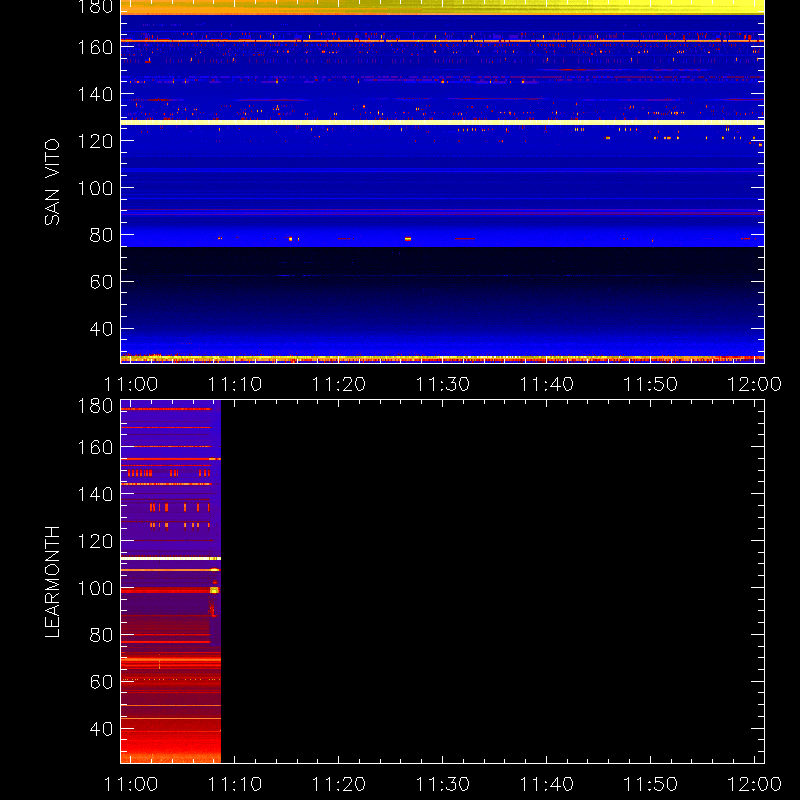Pick the 120 frequency tick on San Vito axis
Viewport: 800px width, 800px height.
coord(95,141)
